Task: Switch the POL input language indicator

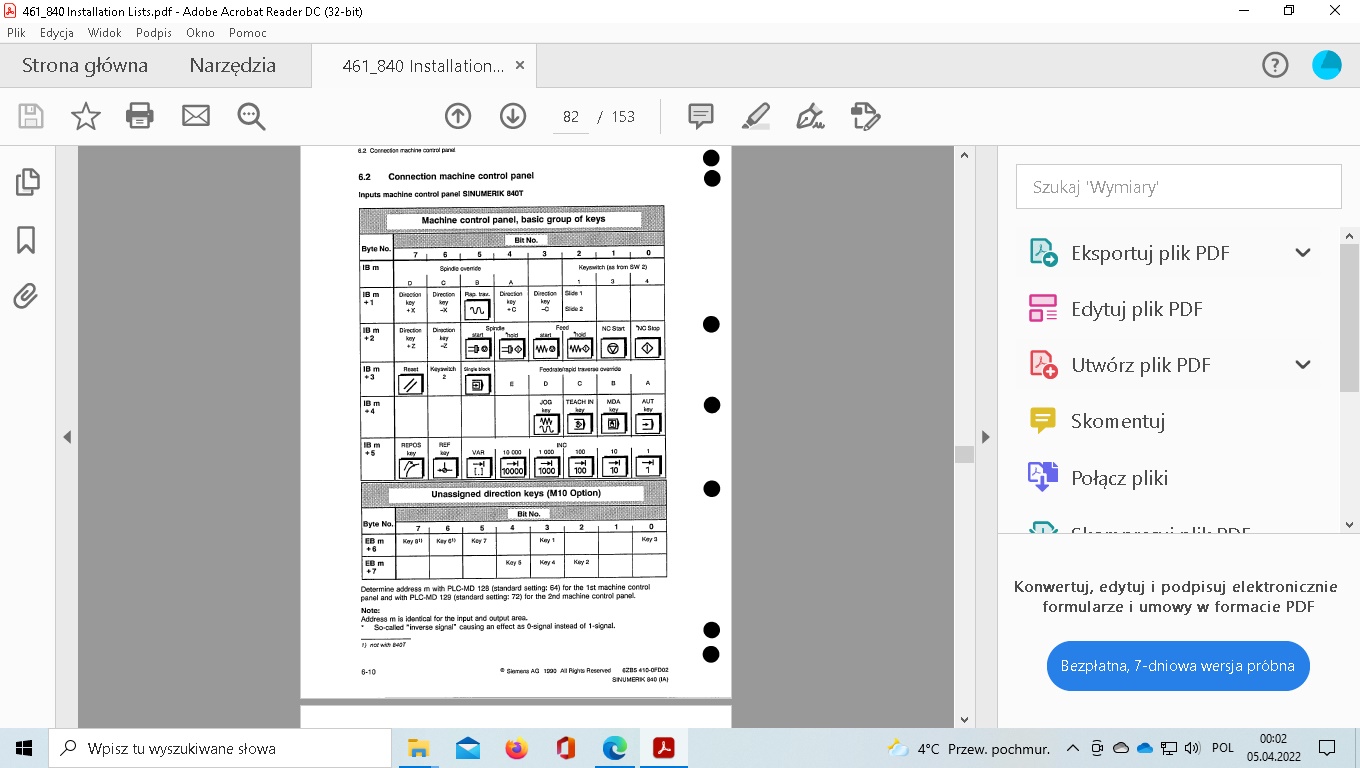Action: point(1222,748)
